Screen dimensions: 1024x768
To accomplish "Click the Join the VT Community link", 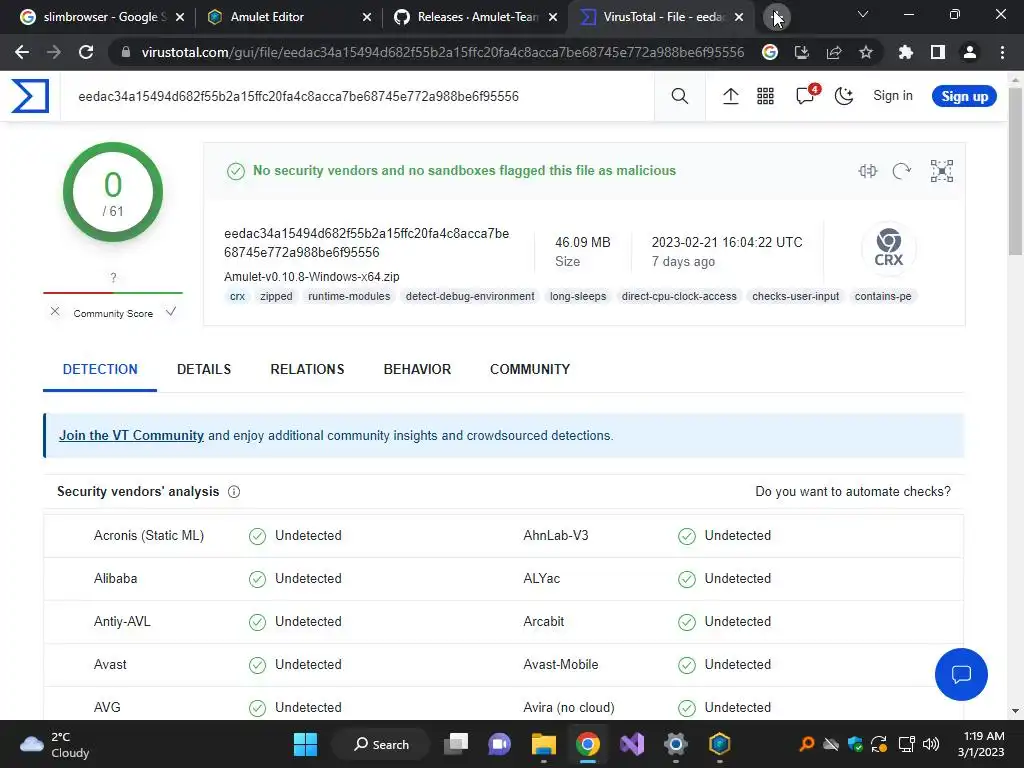I will coord(131,436).
